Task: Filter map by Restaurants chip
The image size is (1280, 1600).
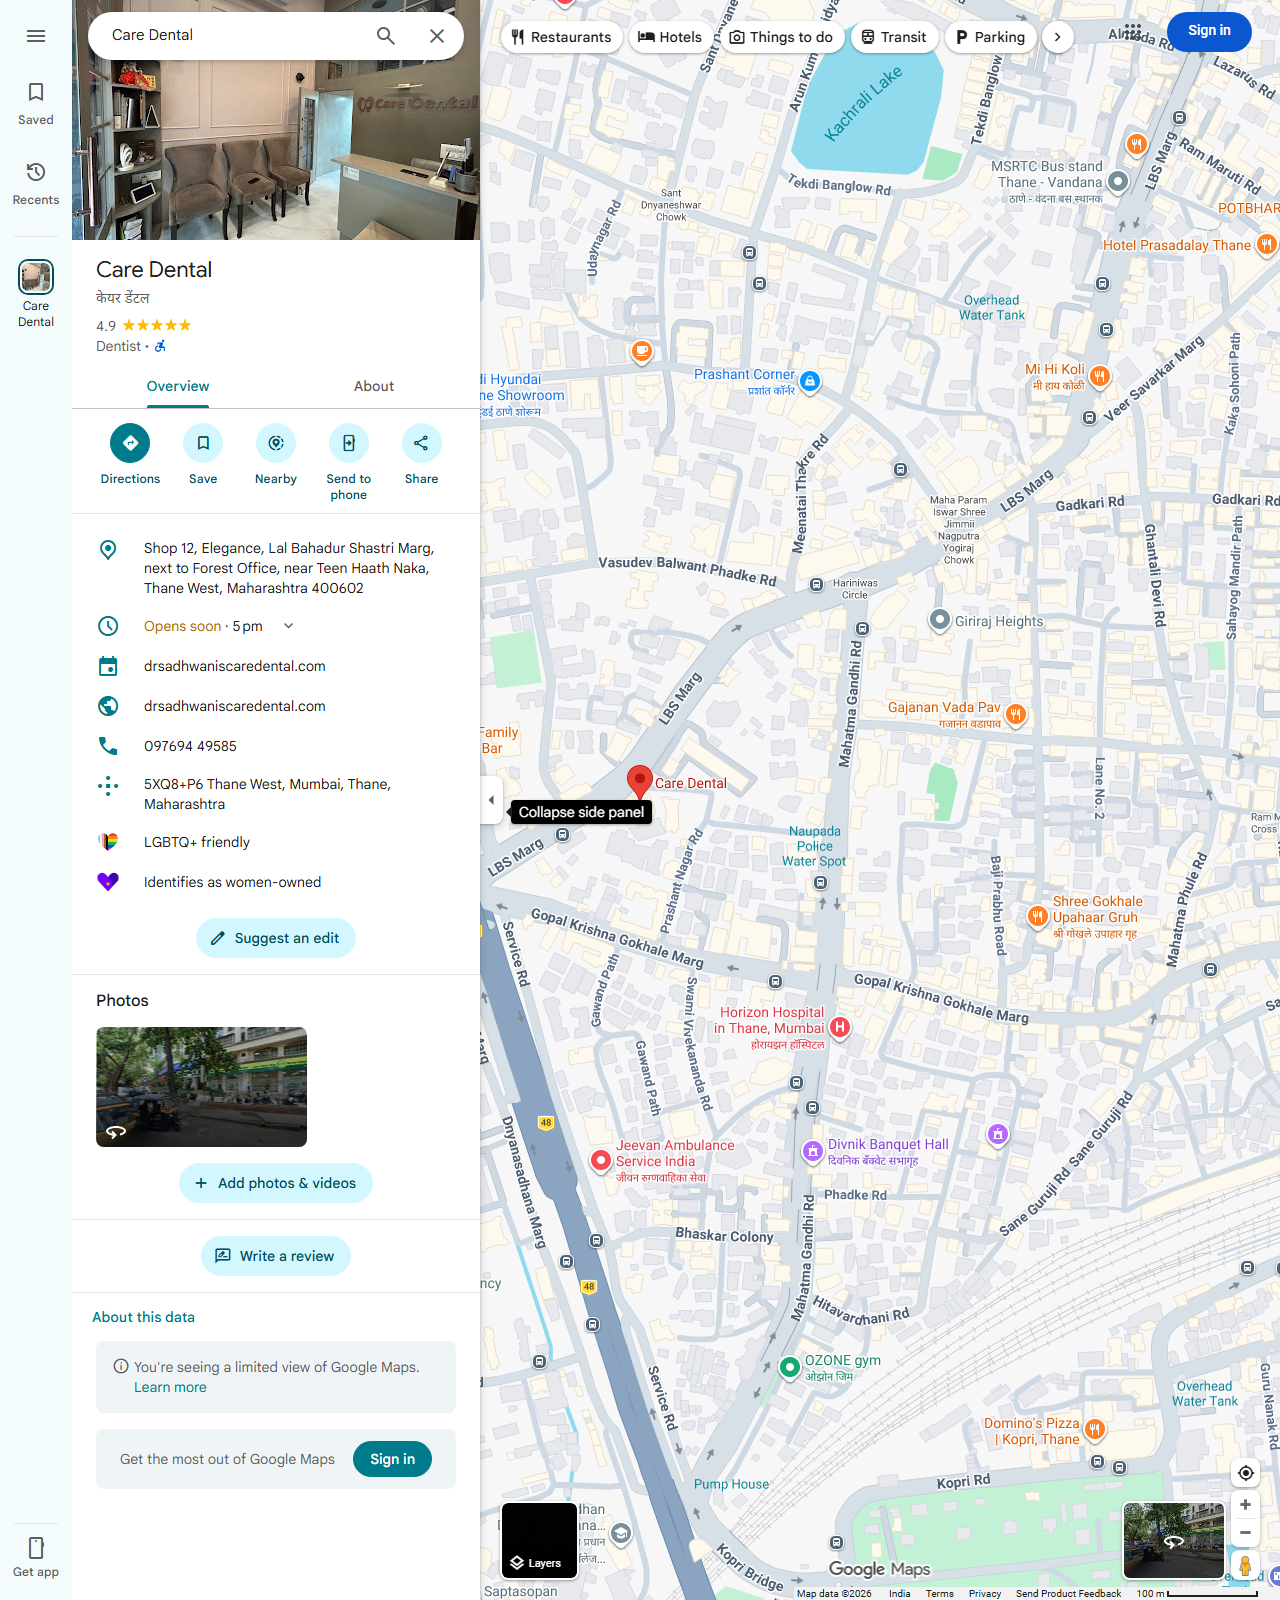Action: (562, 37)
